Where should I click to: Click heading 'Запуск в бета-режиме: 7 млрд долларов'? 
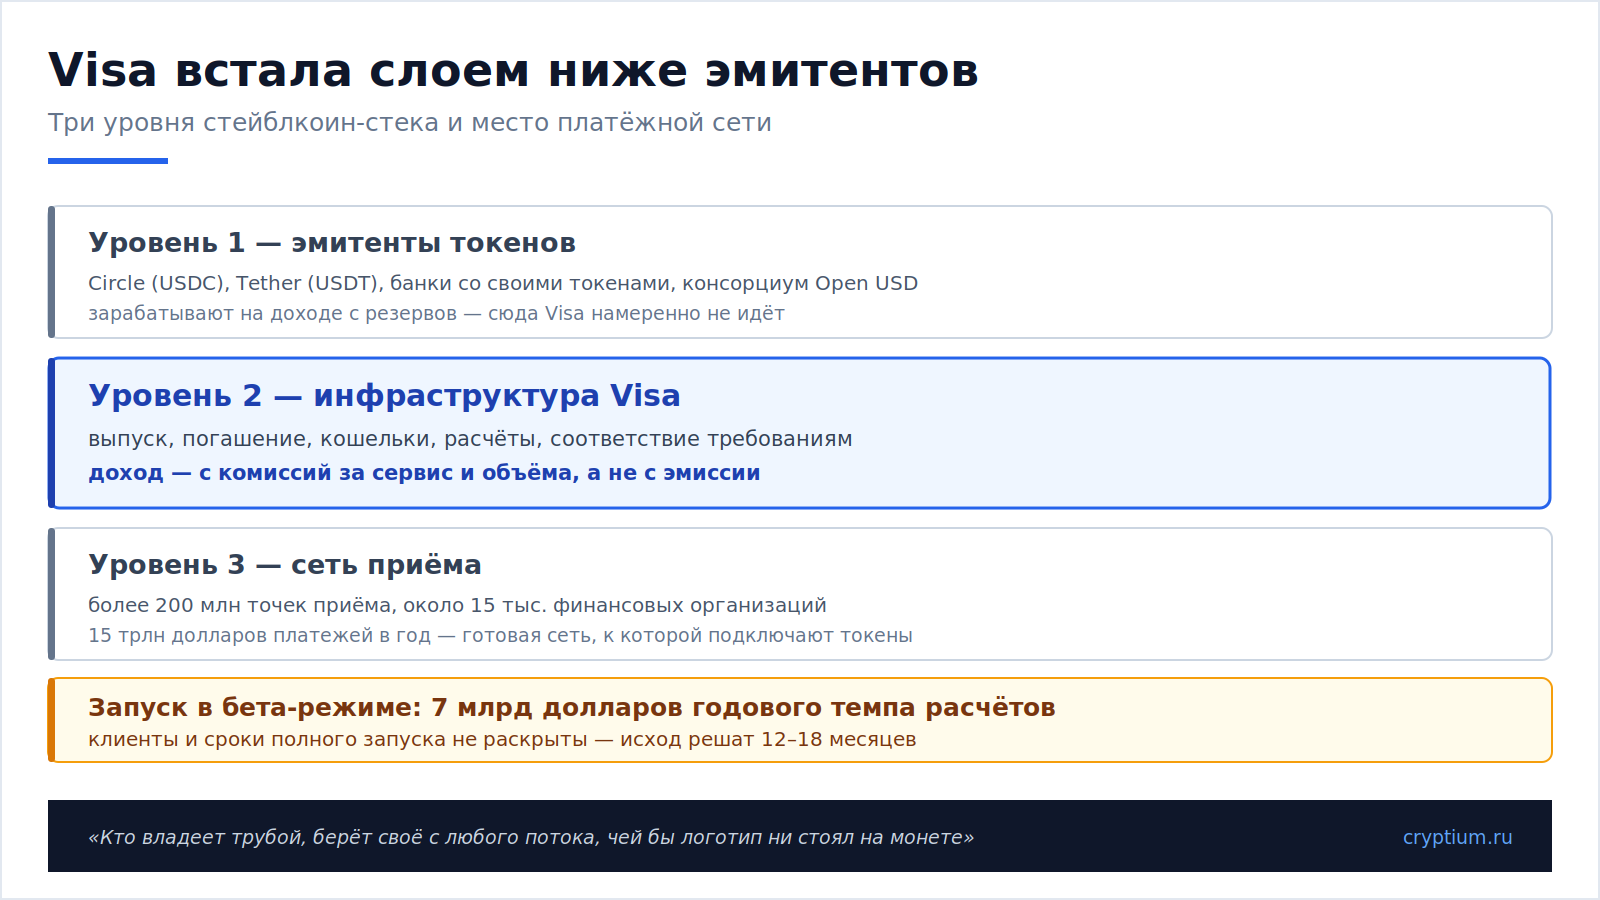pos(572,707)
